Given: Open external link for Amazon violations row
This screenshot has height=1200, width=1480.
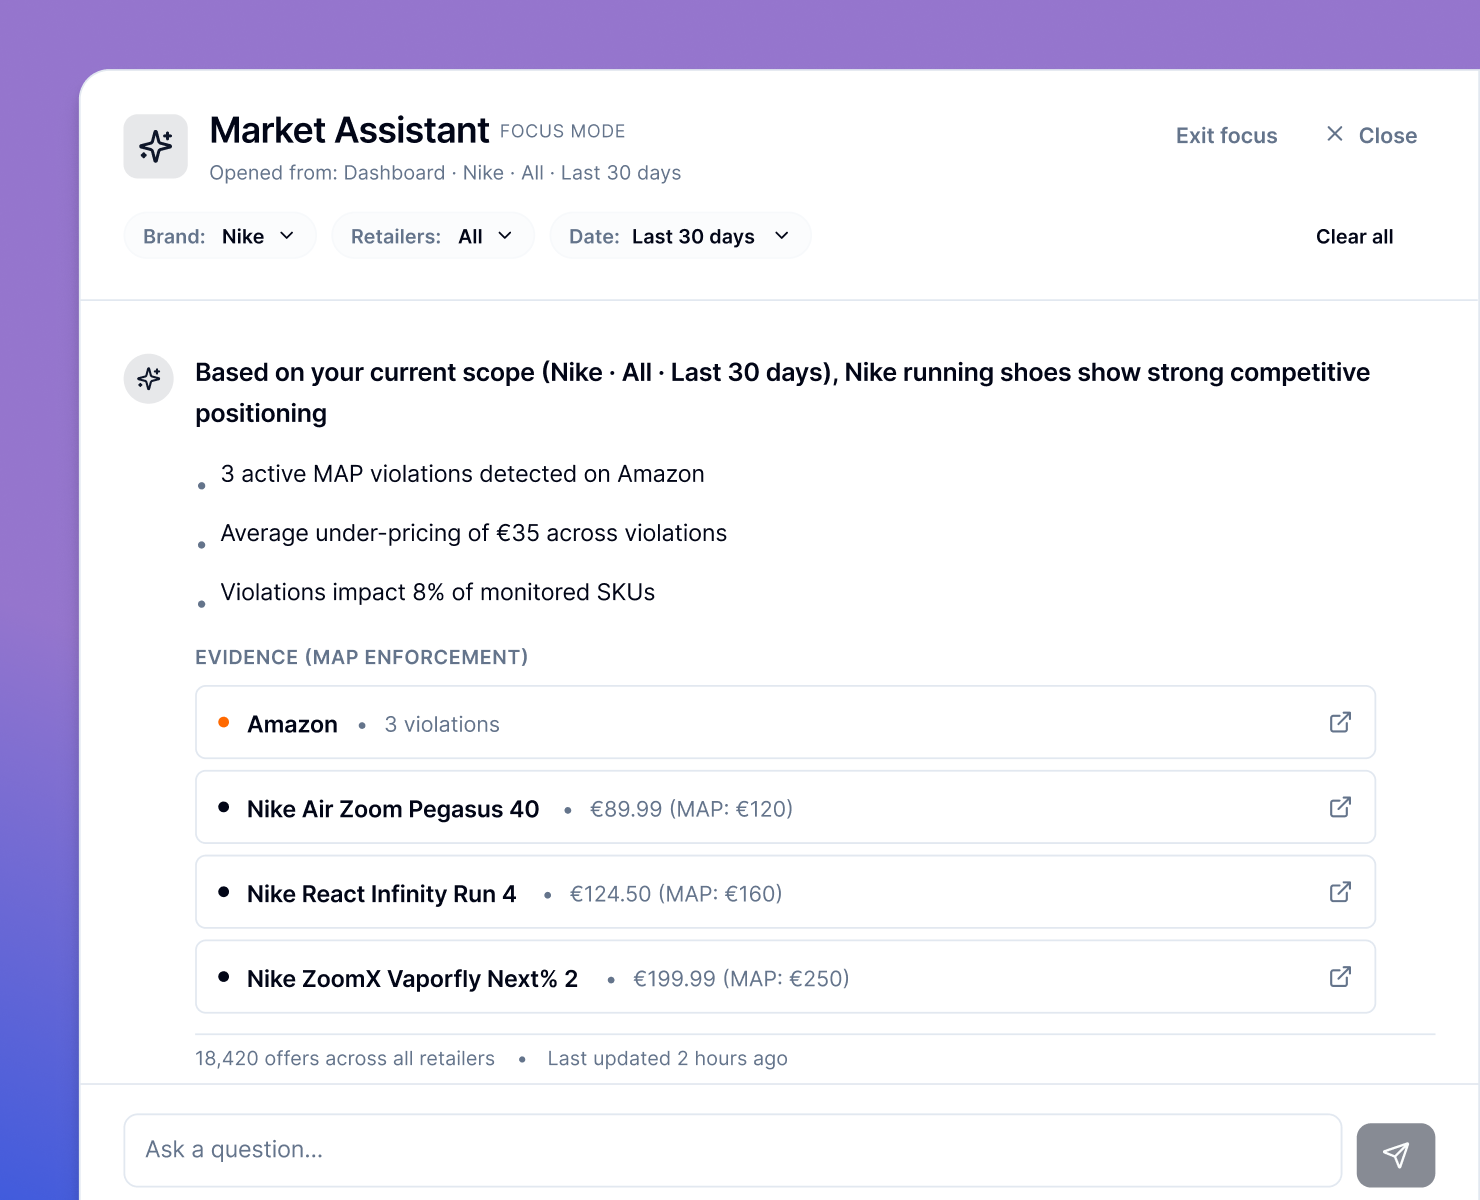Looking at the screenshot, I should [1340, 722].
